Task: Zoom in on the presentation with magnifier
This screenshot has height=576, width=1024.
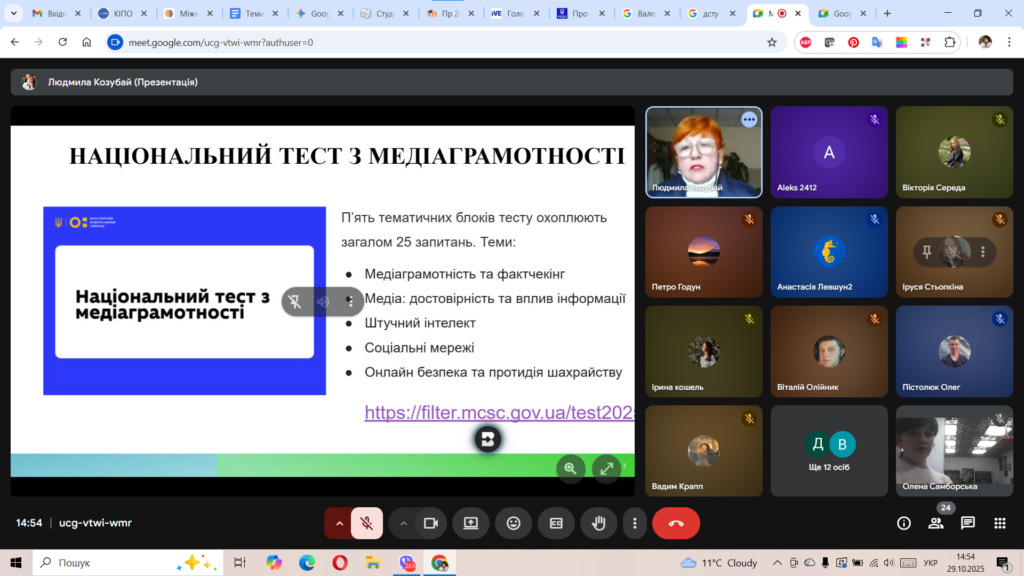Action: click(571, 468)
